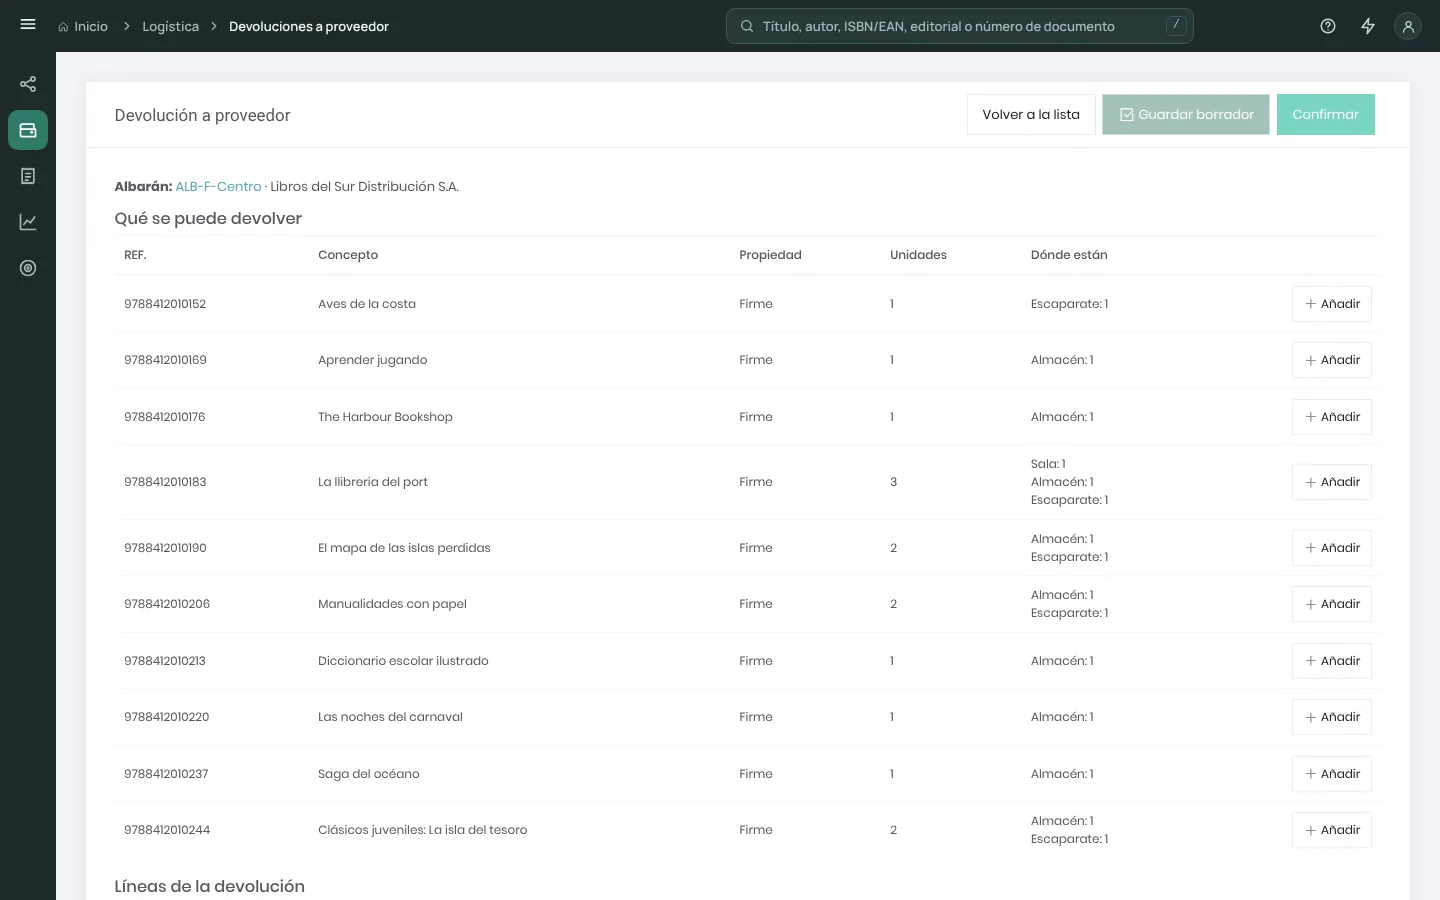Click the Saga del océano title
This screenshot has width=1440, height=900.
pyautogui.click(x=369, y=774)
